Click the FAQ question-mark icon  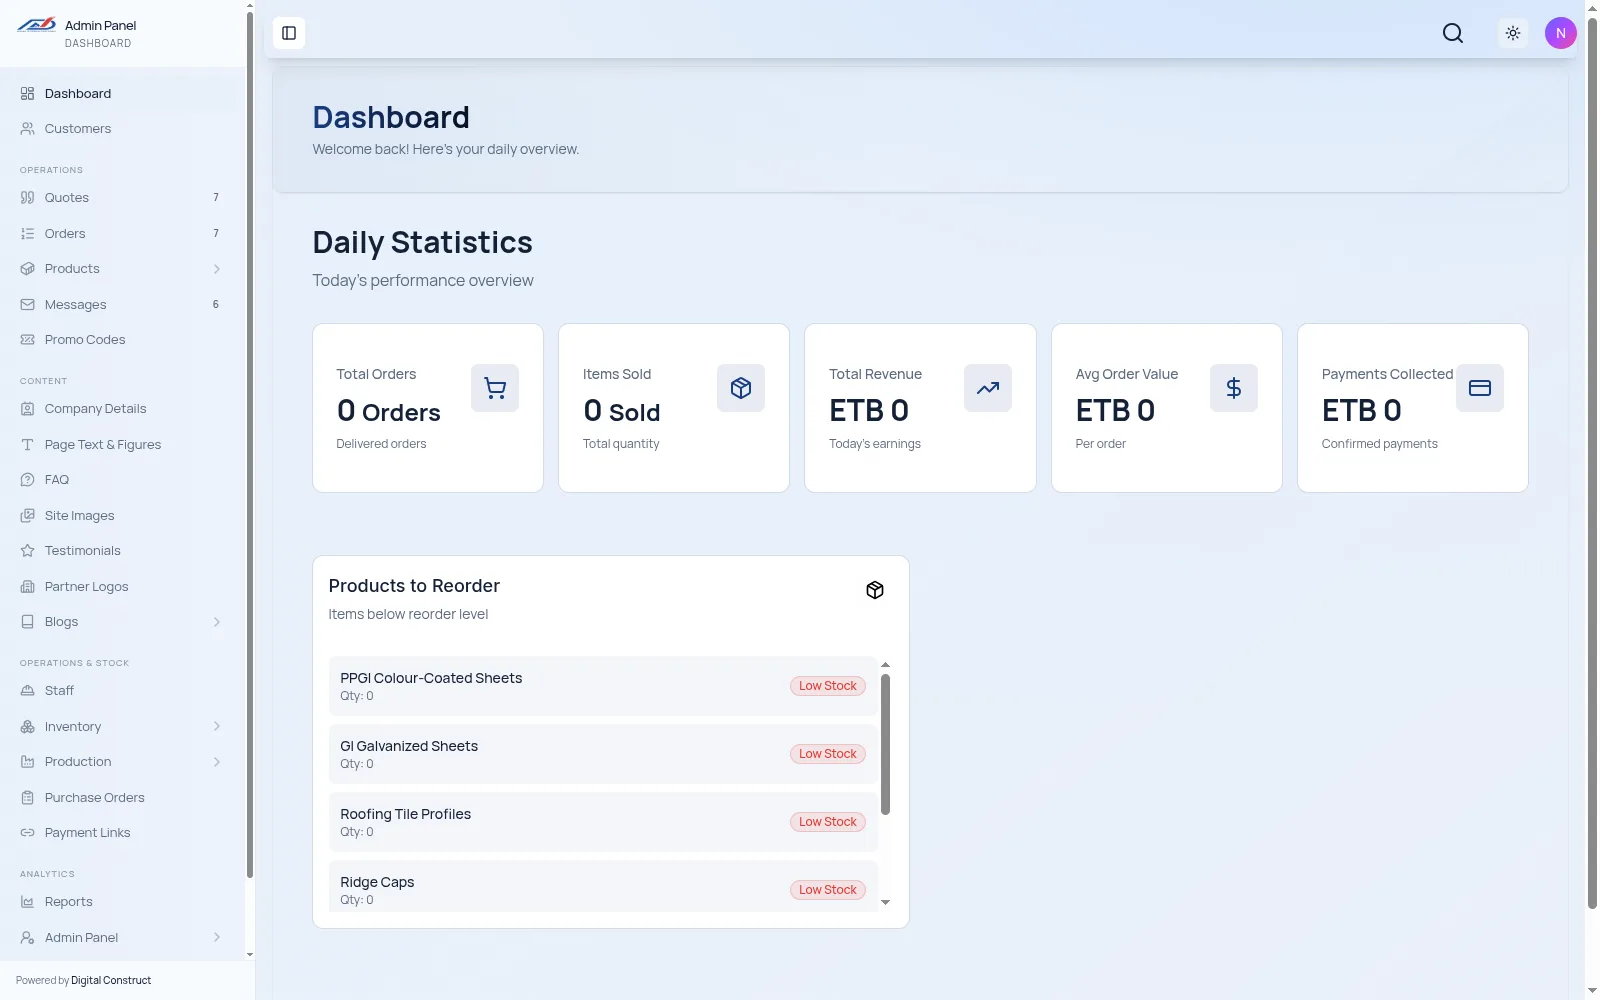(27, 480)
